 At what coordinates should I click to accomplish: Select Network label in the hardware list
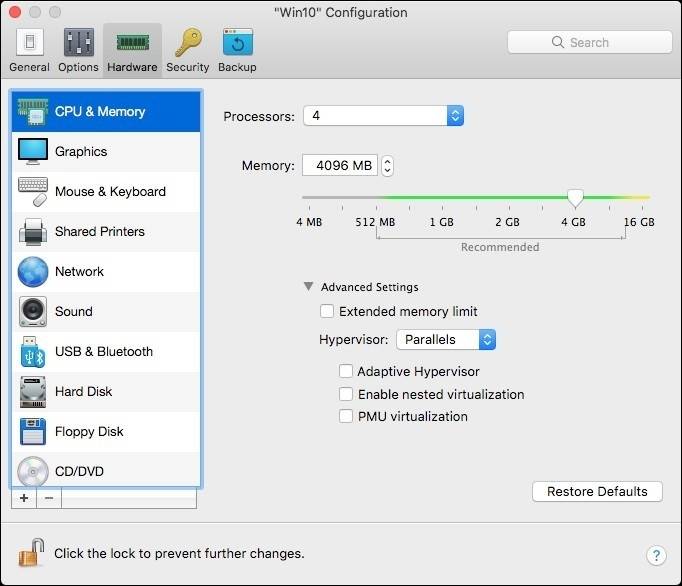[79, 271]
